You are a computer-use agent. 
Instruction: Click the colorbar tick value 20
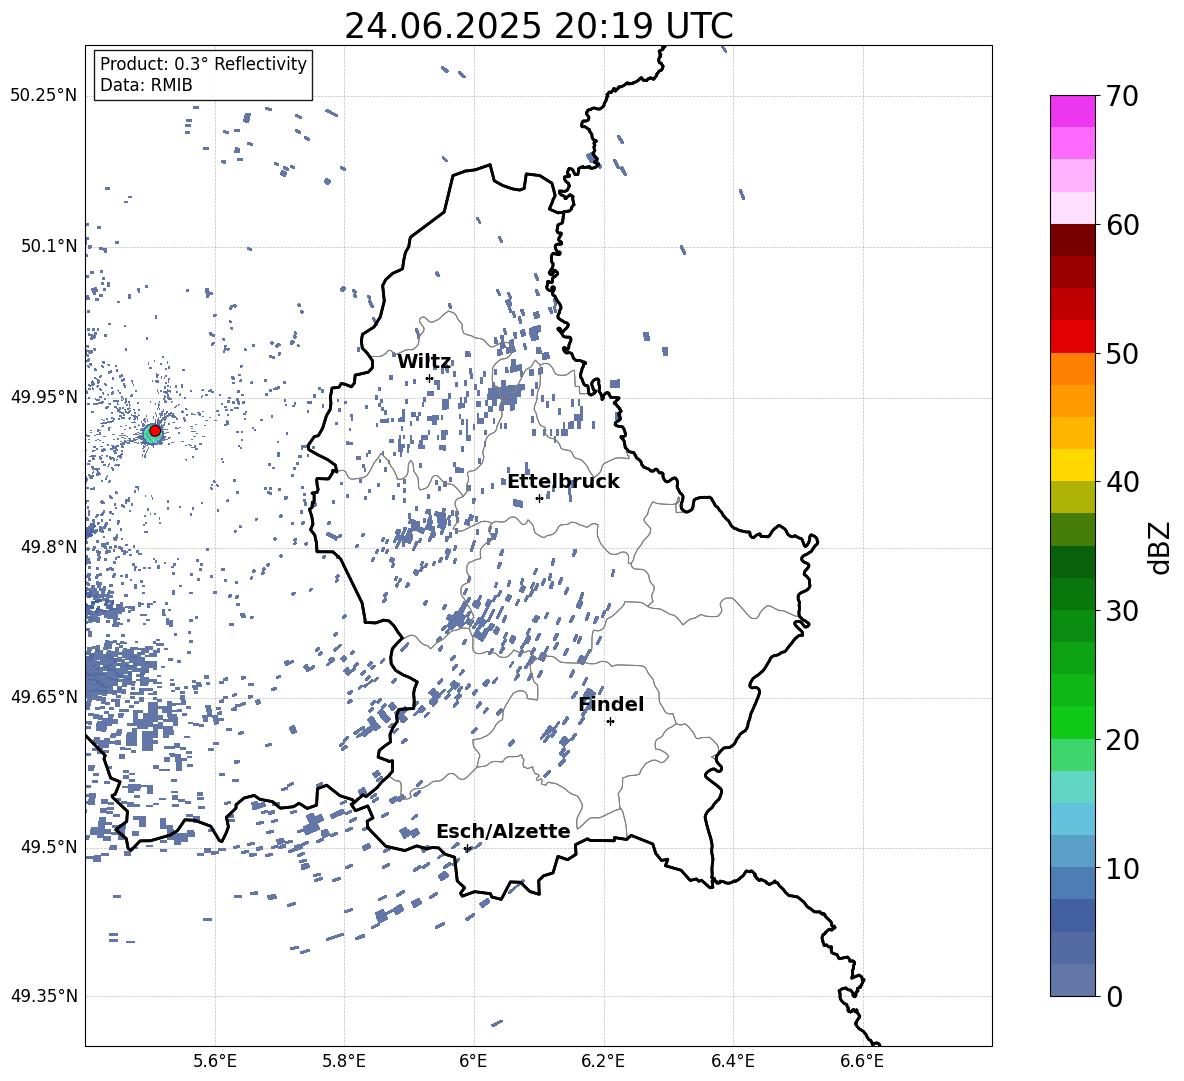(1122, 740)
